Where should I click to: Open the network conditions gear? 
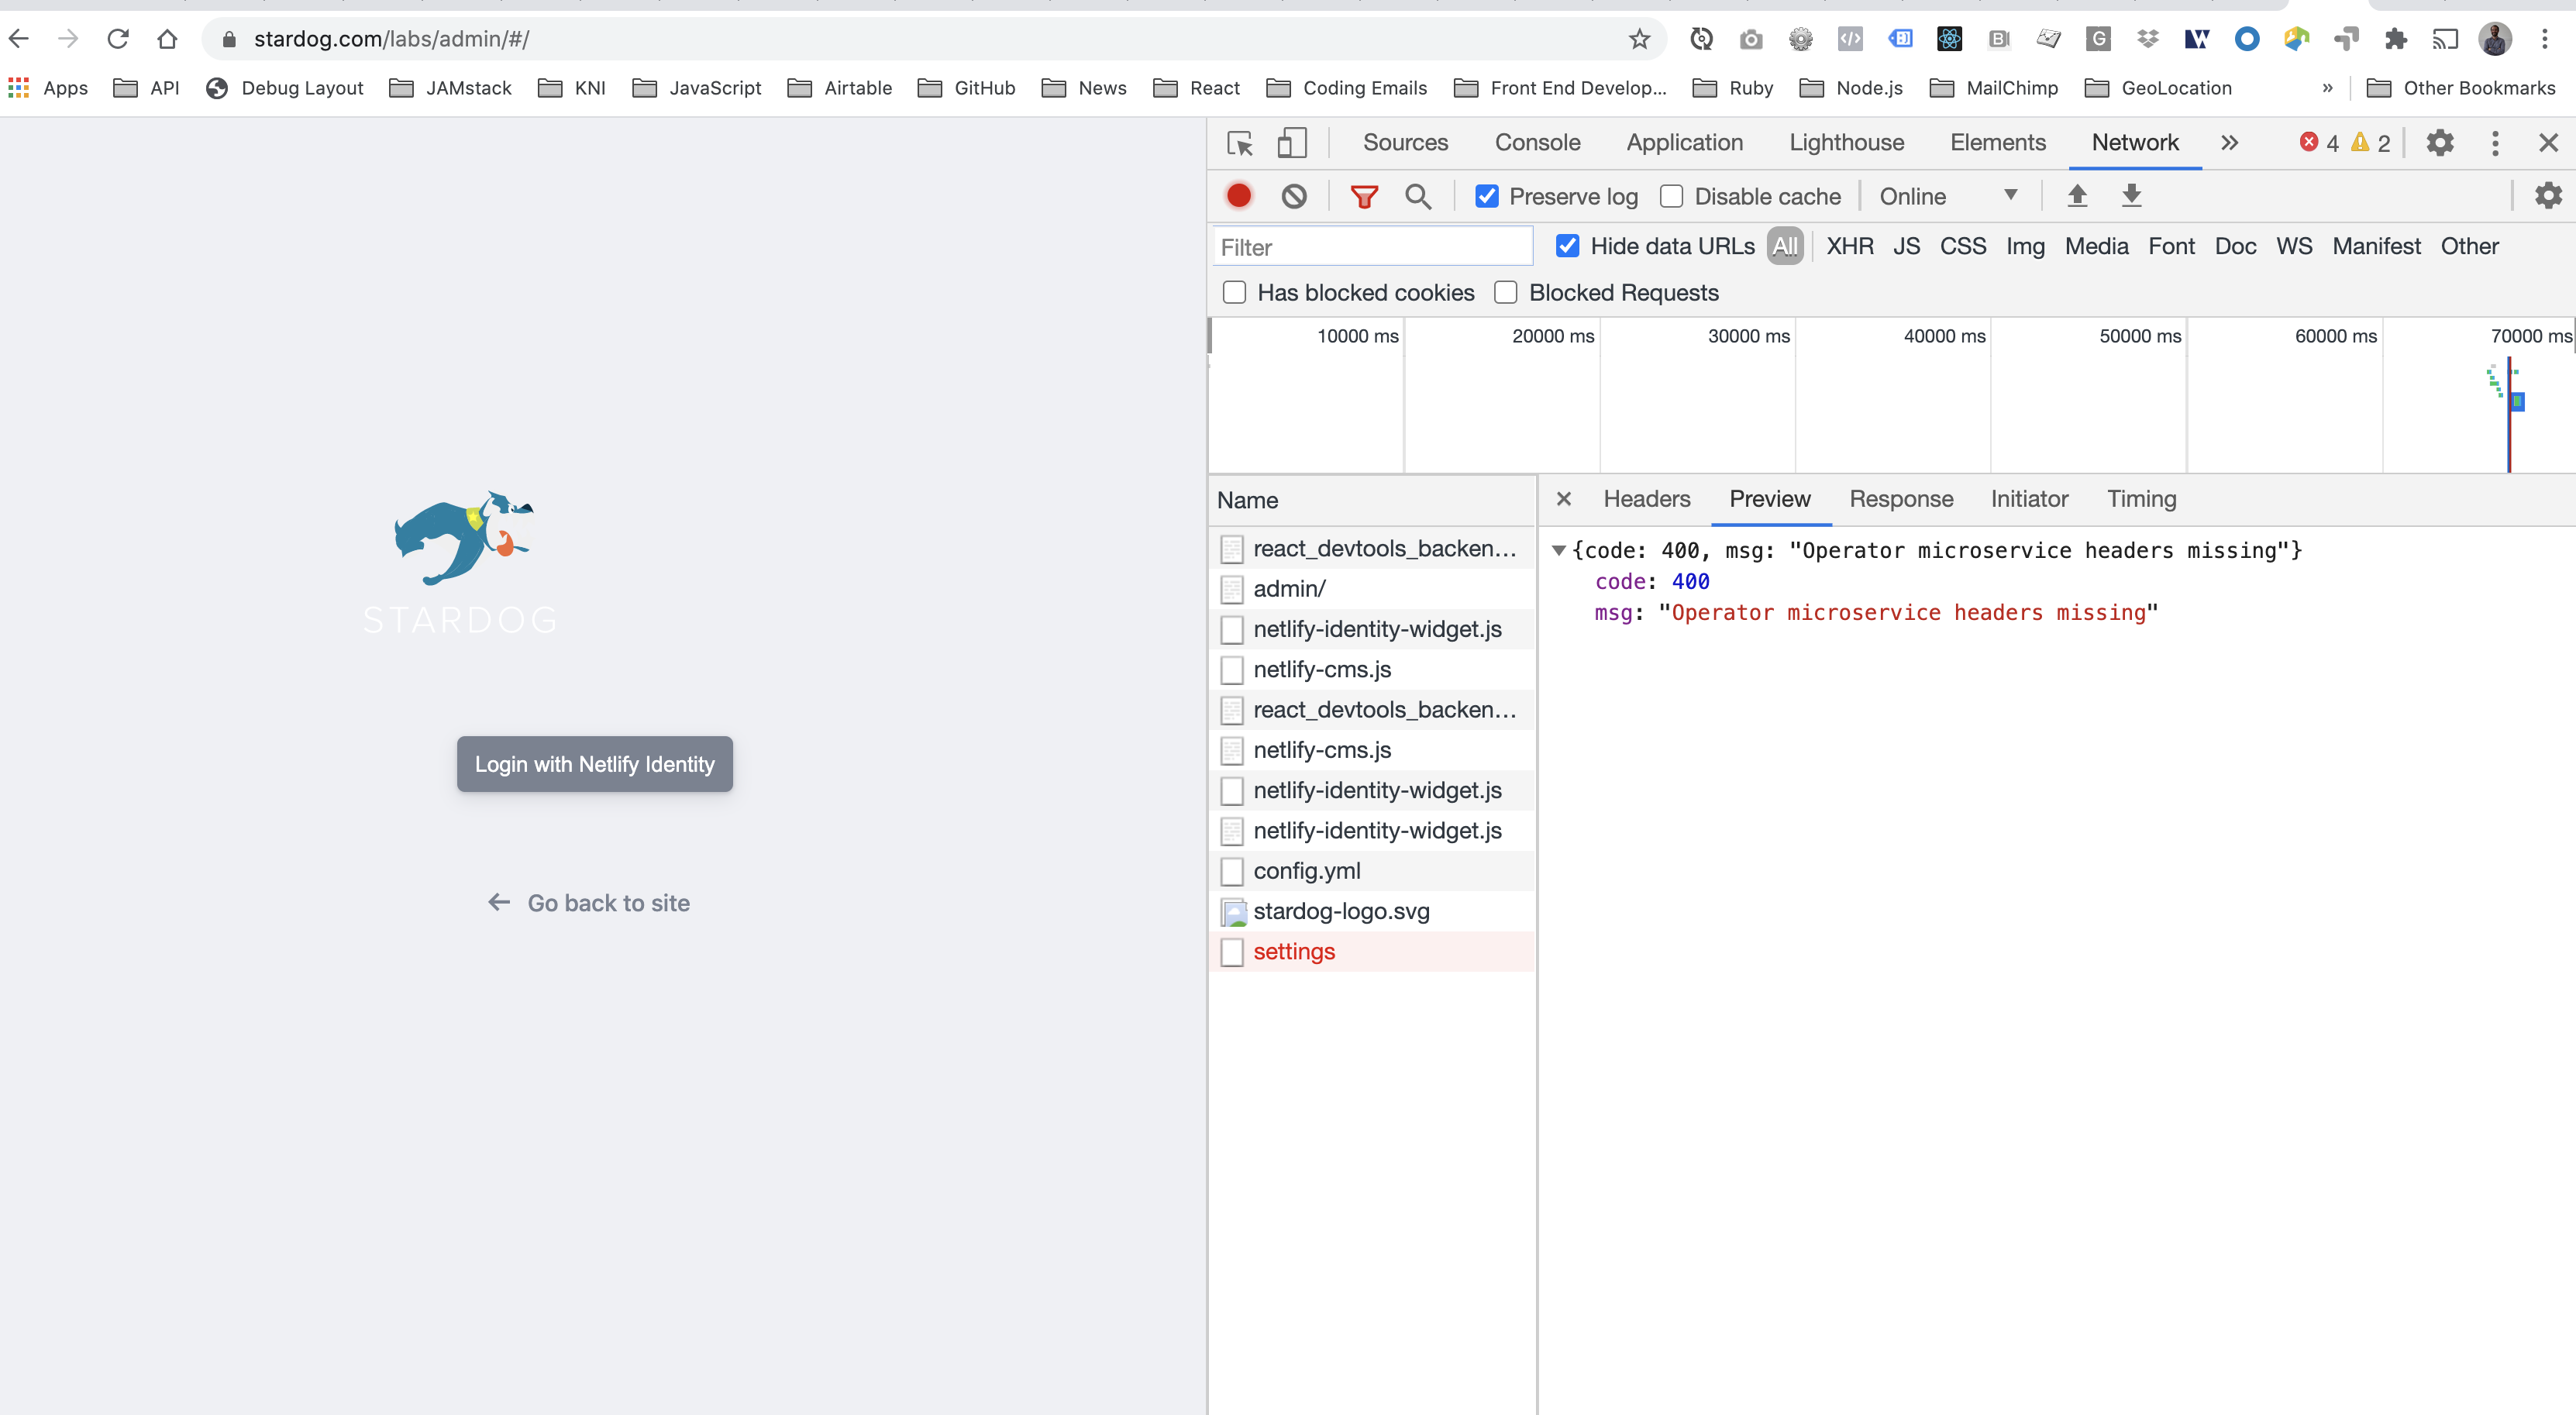tap(2548, 195)
